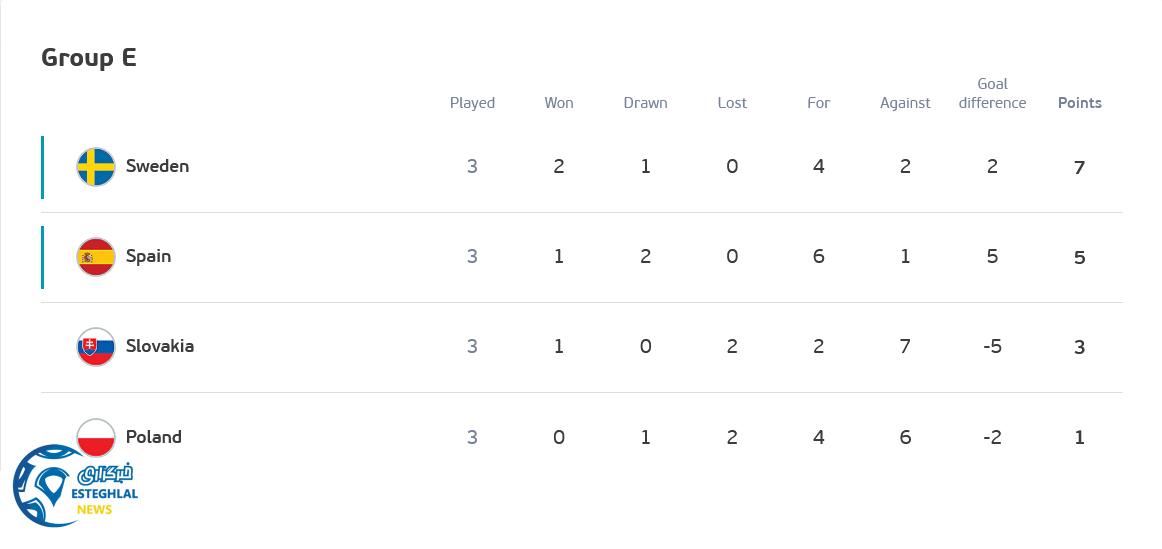Screen dimensions: 1162x549
Task: Click the Drawn column header
Action: [645, 103]
